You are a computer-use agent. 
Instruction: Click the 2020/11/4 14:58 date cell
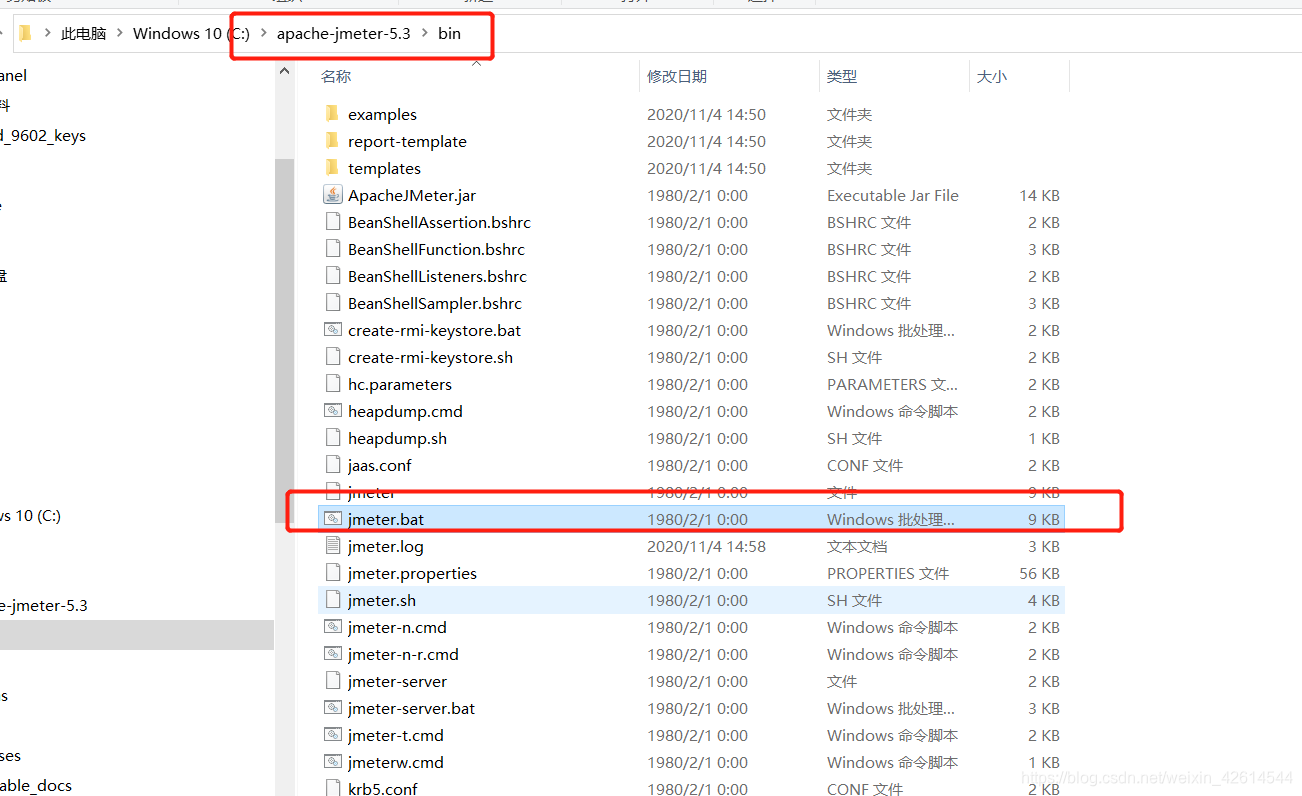tap(706, 546)
